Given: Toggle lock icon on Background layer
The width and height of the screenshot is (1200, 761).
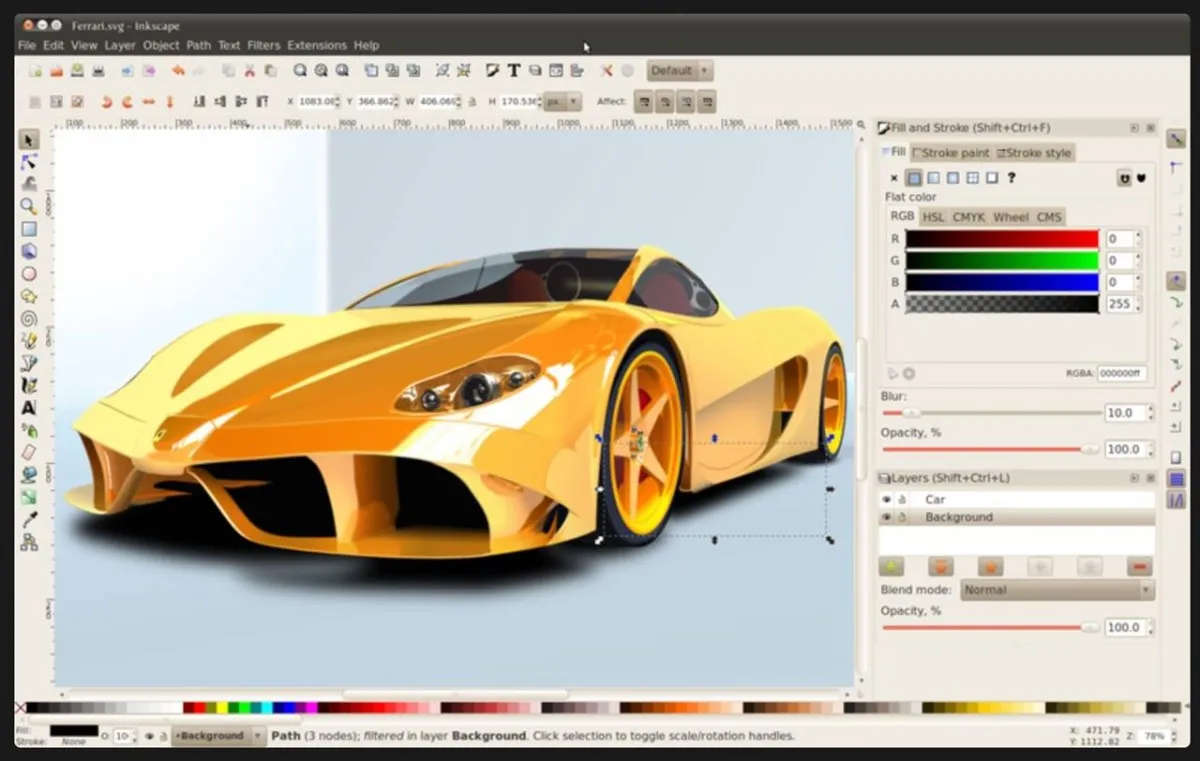Looking at the screenshot, I should [x=902, y=517].
